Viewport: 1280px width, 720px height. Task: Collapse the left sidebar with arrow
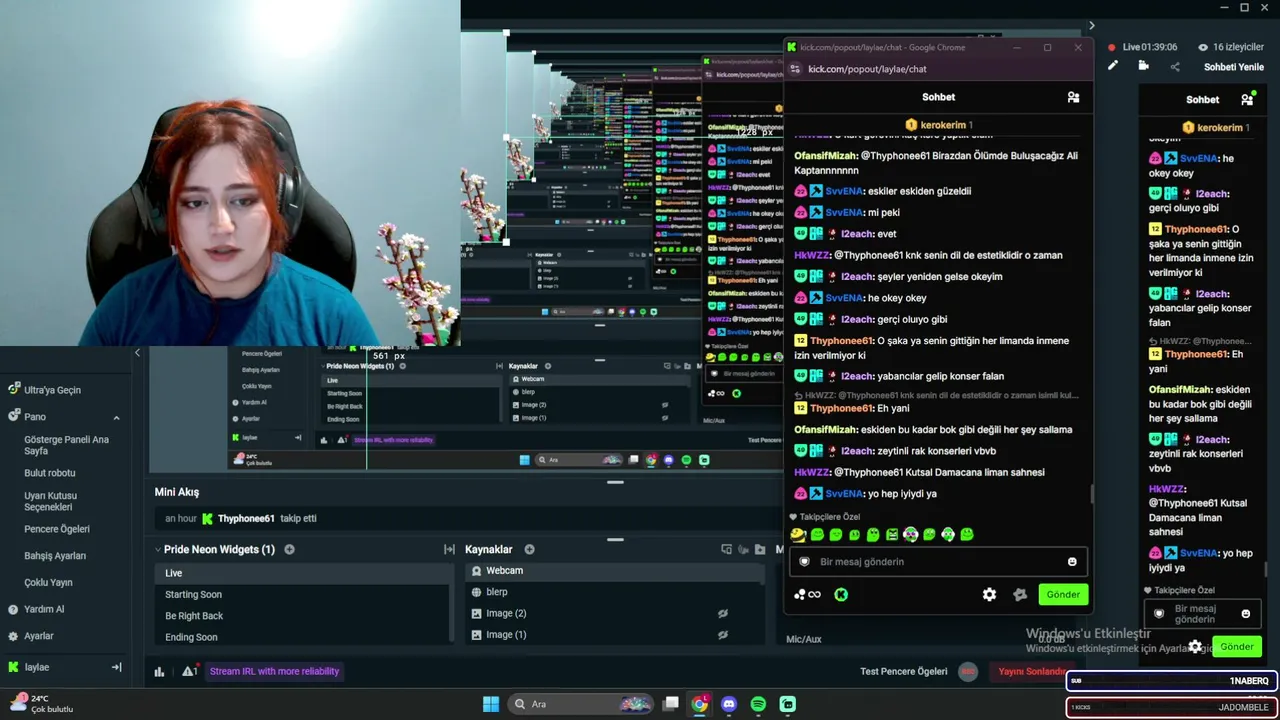(137, 353)
